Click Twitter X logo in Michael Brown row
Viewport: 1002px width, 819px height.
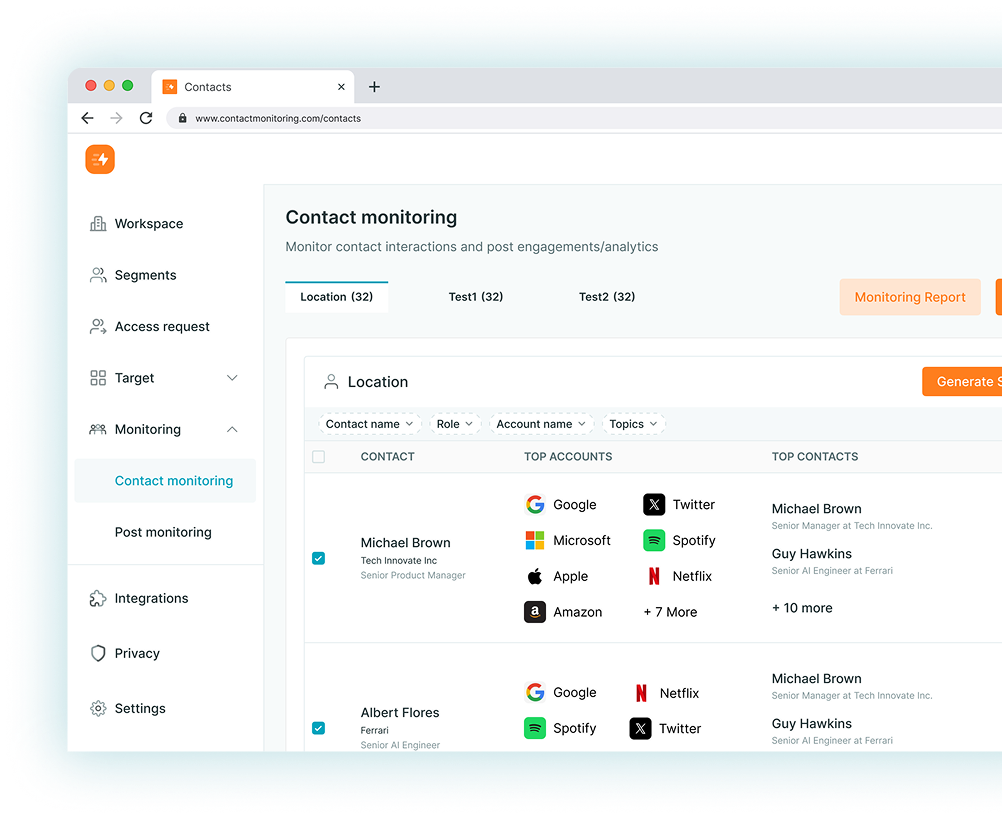(x=654, y=505)
